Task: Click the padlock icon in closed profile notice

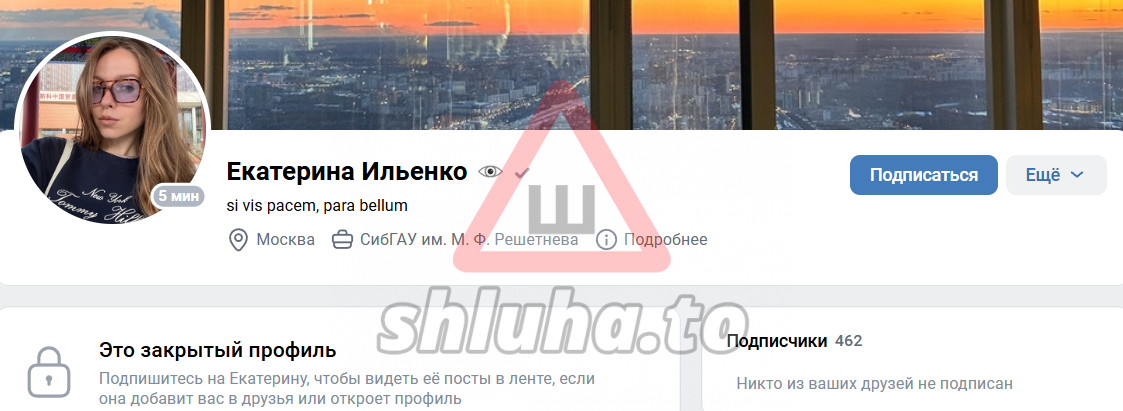Action: pyautogui.click(x=49, y=372)
